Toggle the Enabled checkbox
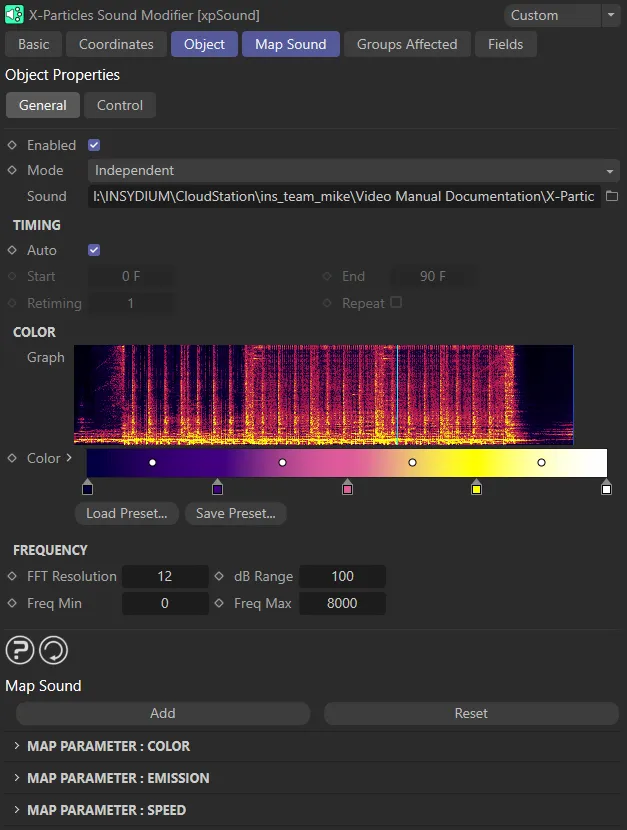 point(94,145)
